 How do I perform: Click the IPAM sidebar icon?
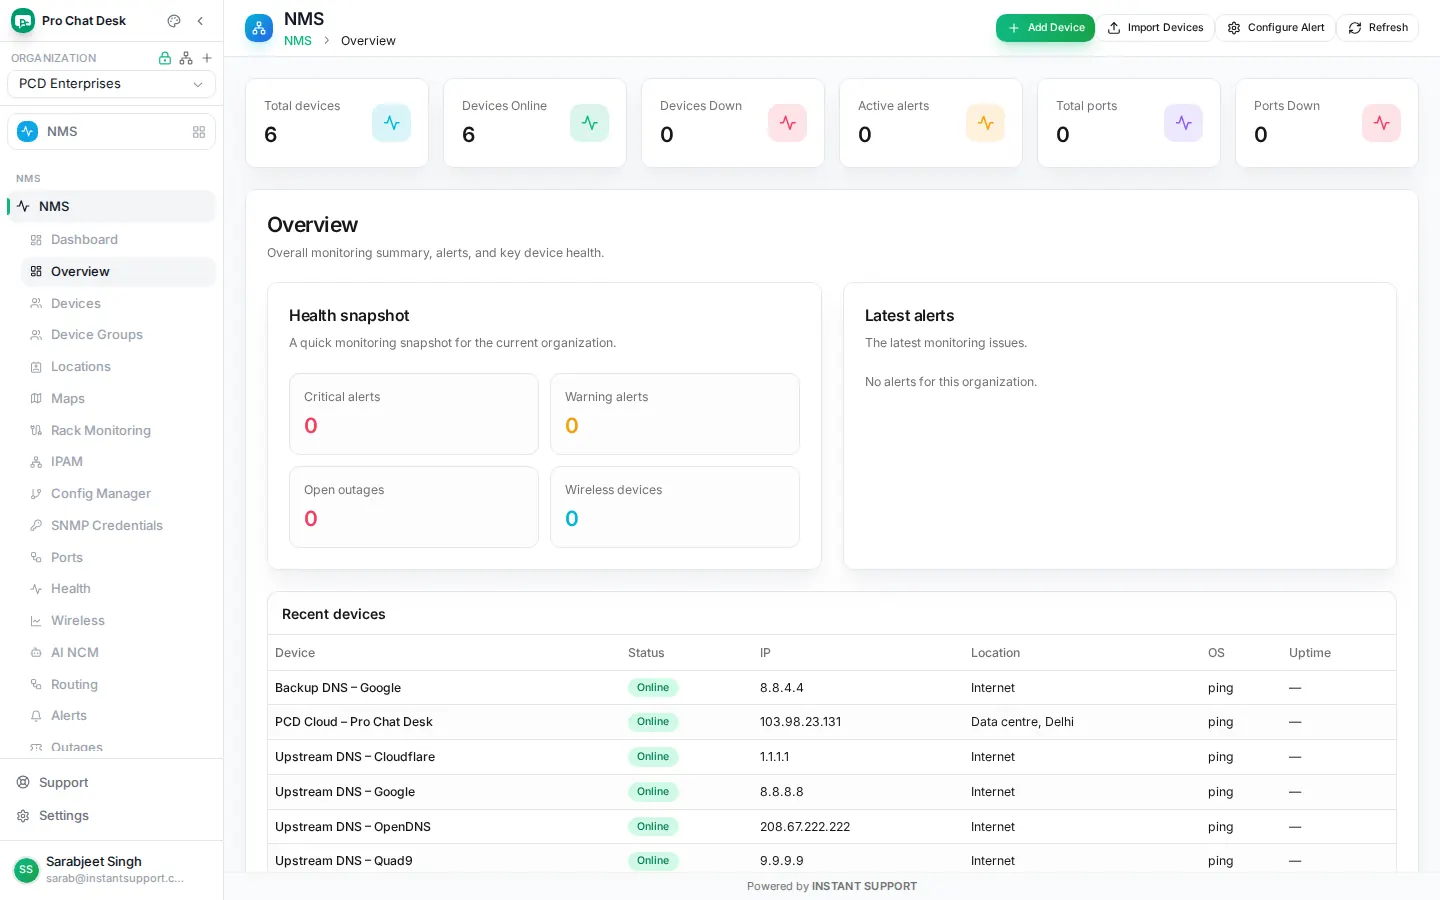36,462
